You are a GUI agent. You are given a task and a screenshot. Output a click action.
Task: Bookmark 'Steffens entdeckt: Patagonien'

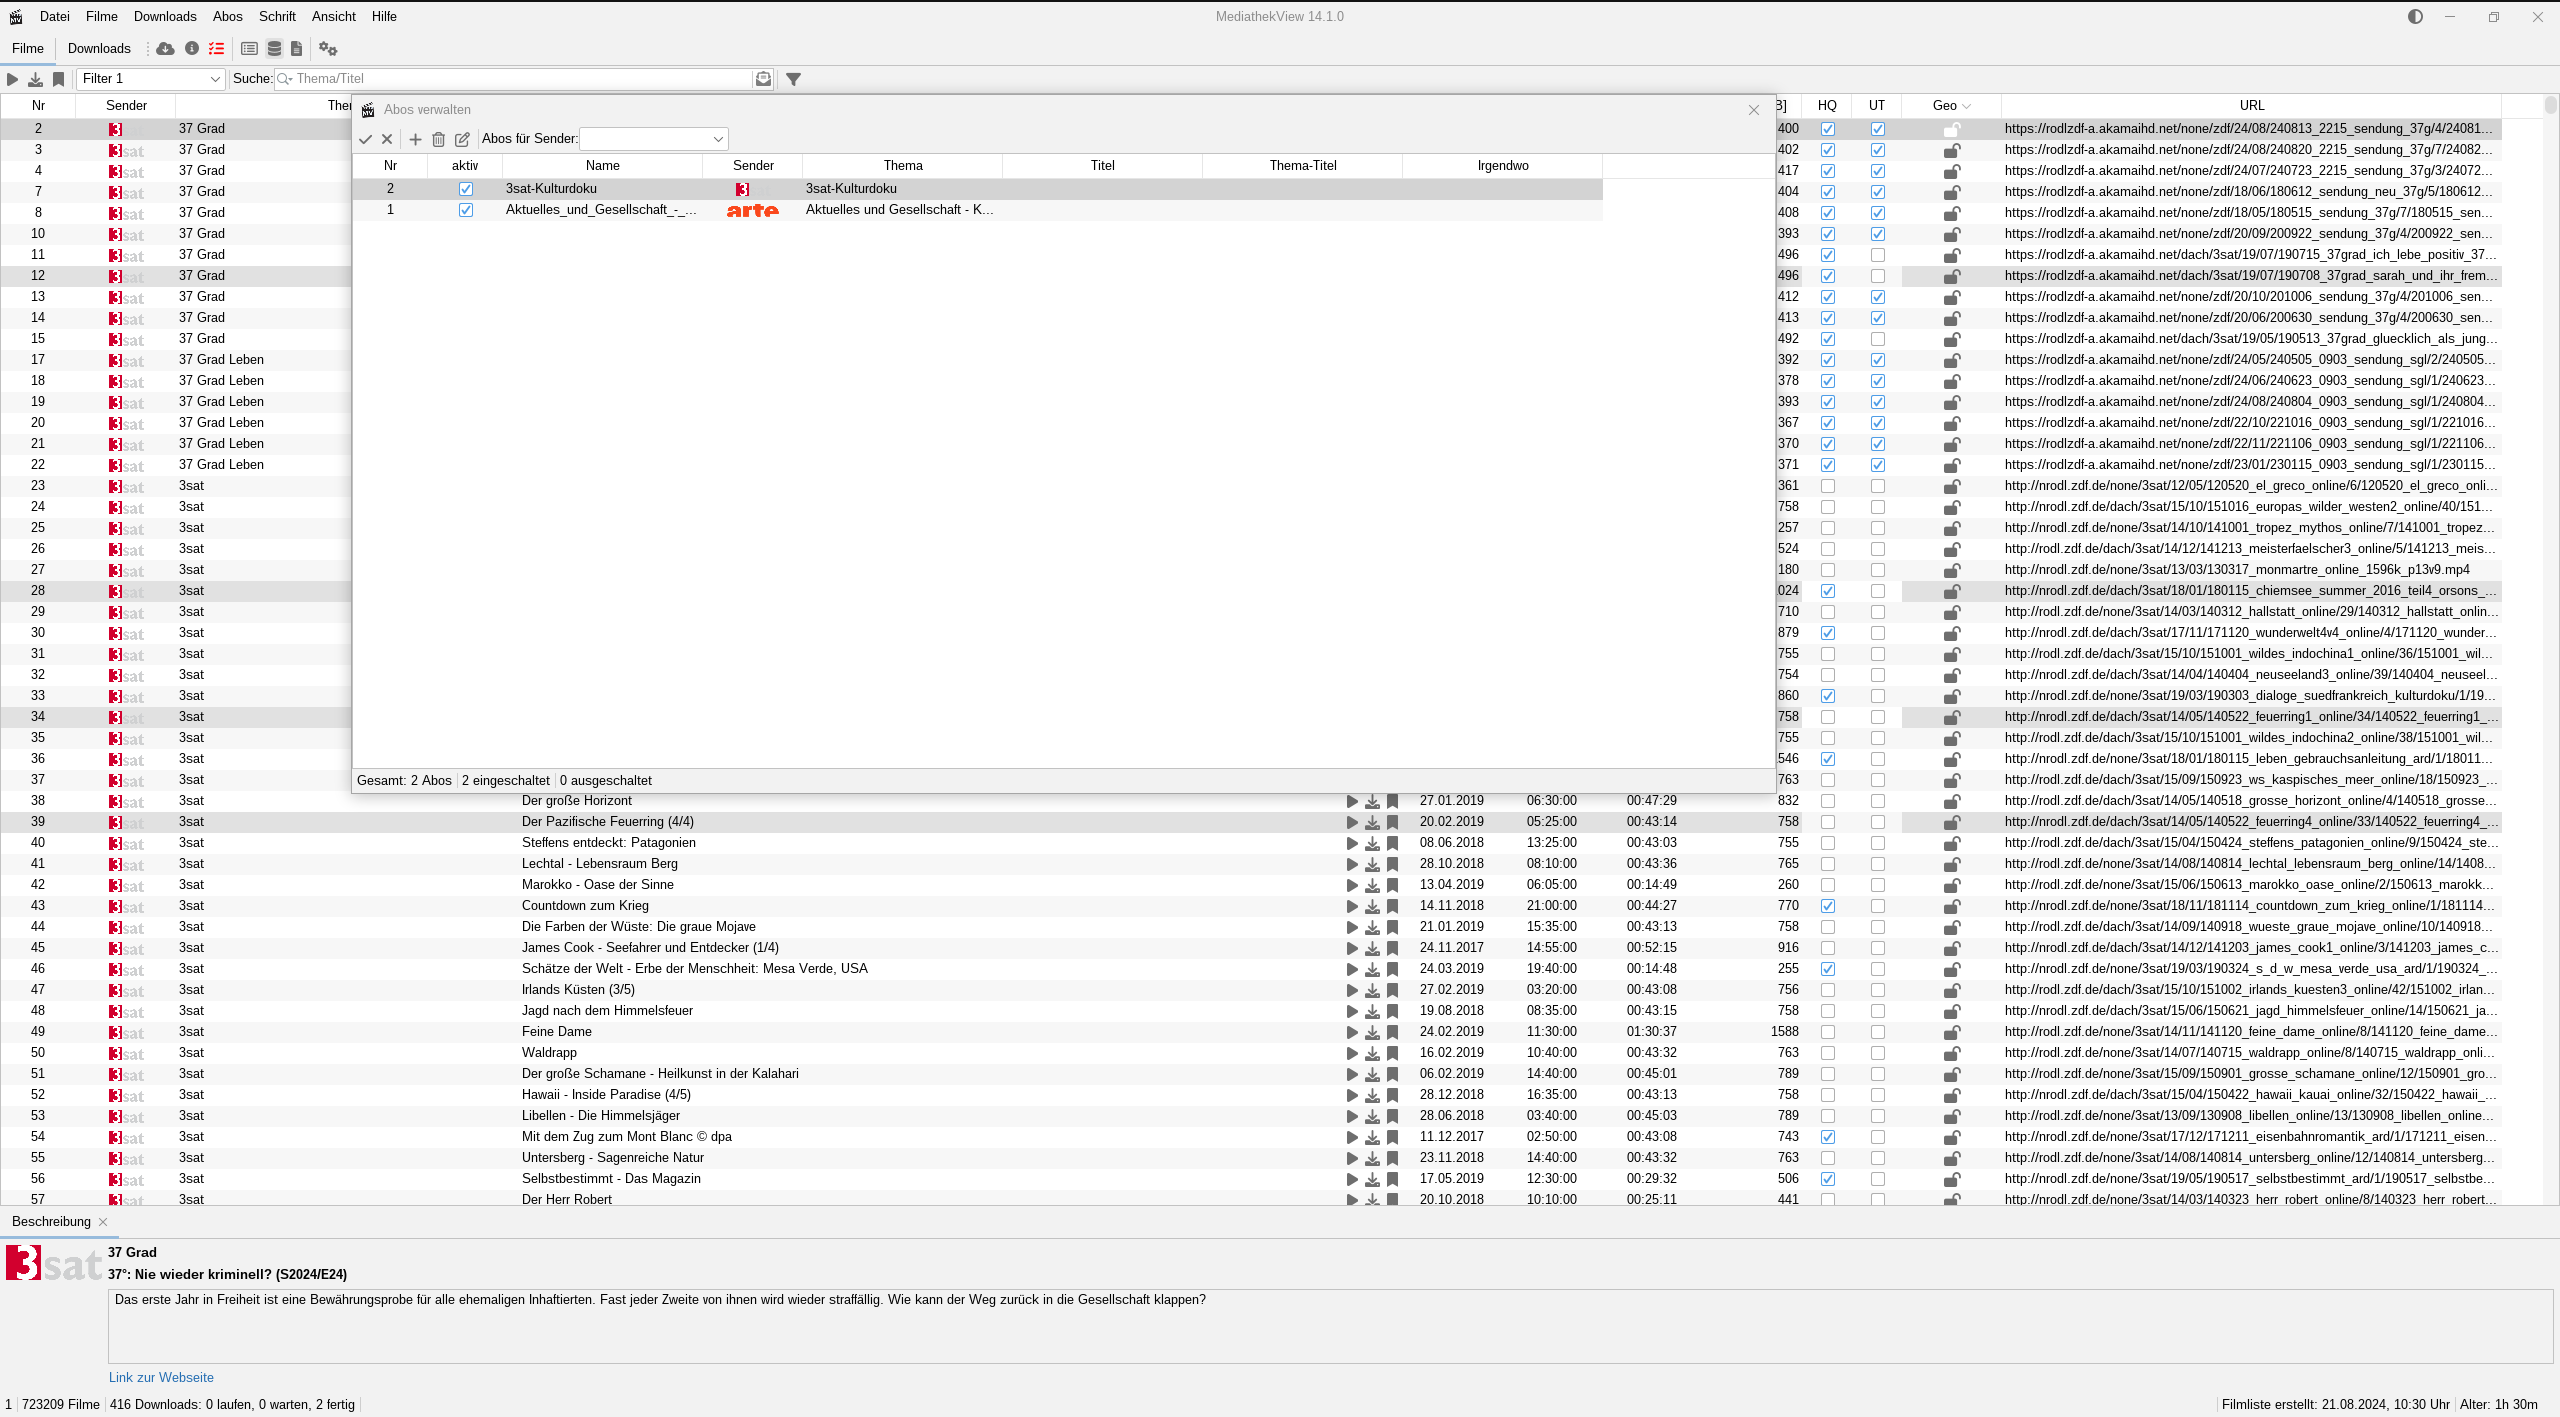click(1392, 843)
